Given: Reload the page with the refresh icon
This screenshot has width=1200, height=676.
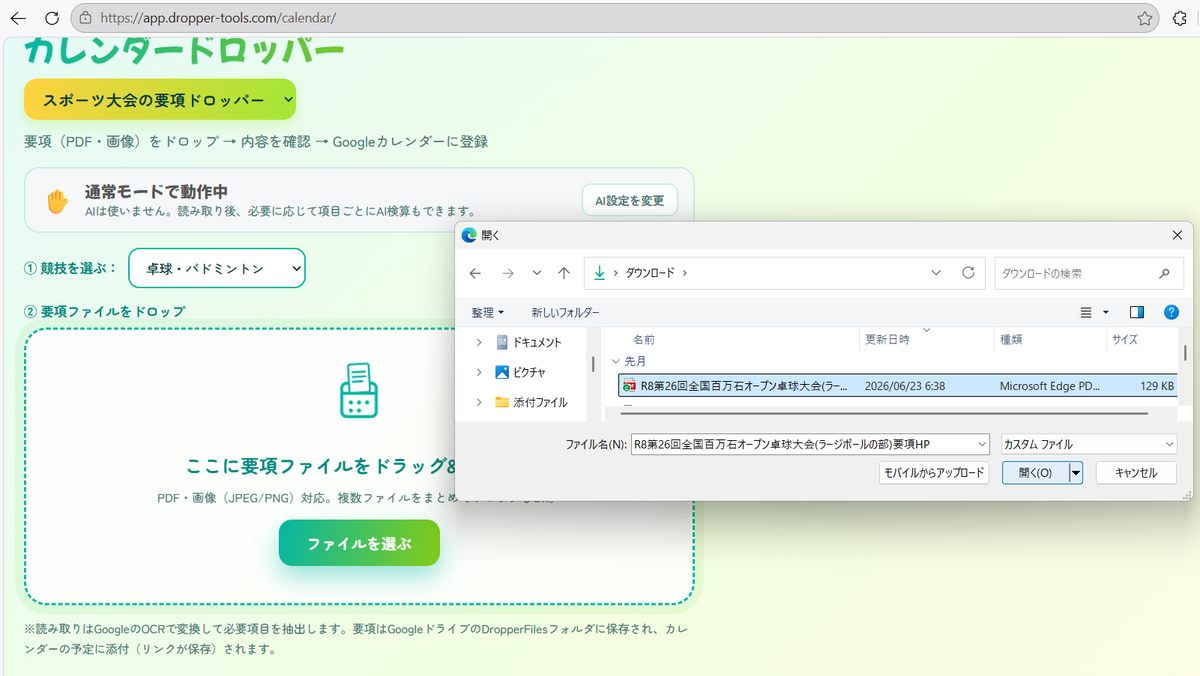Looking at the screenshot, I should (x=52, y=18).
